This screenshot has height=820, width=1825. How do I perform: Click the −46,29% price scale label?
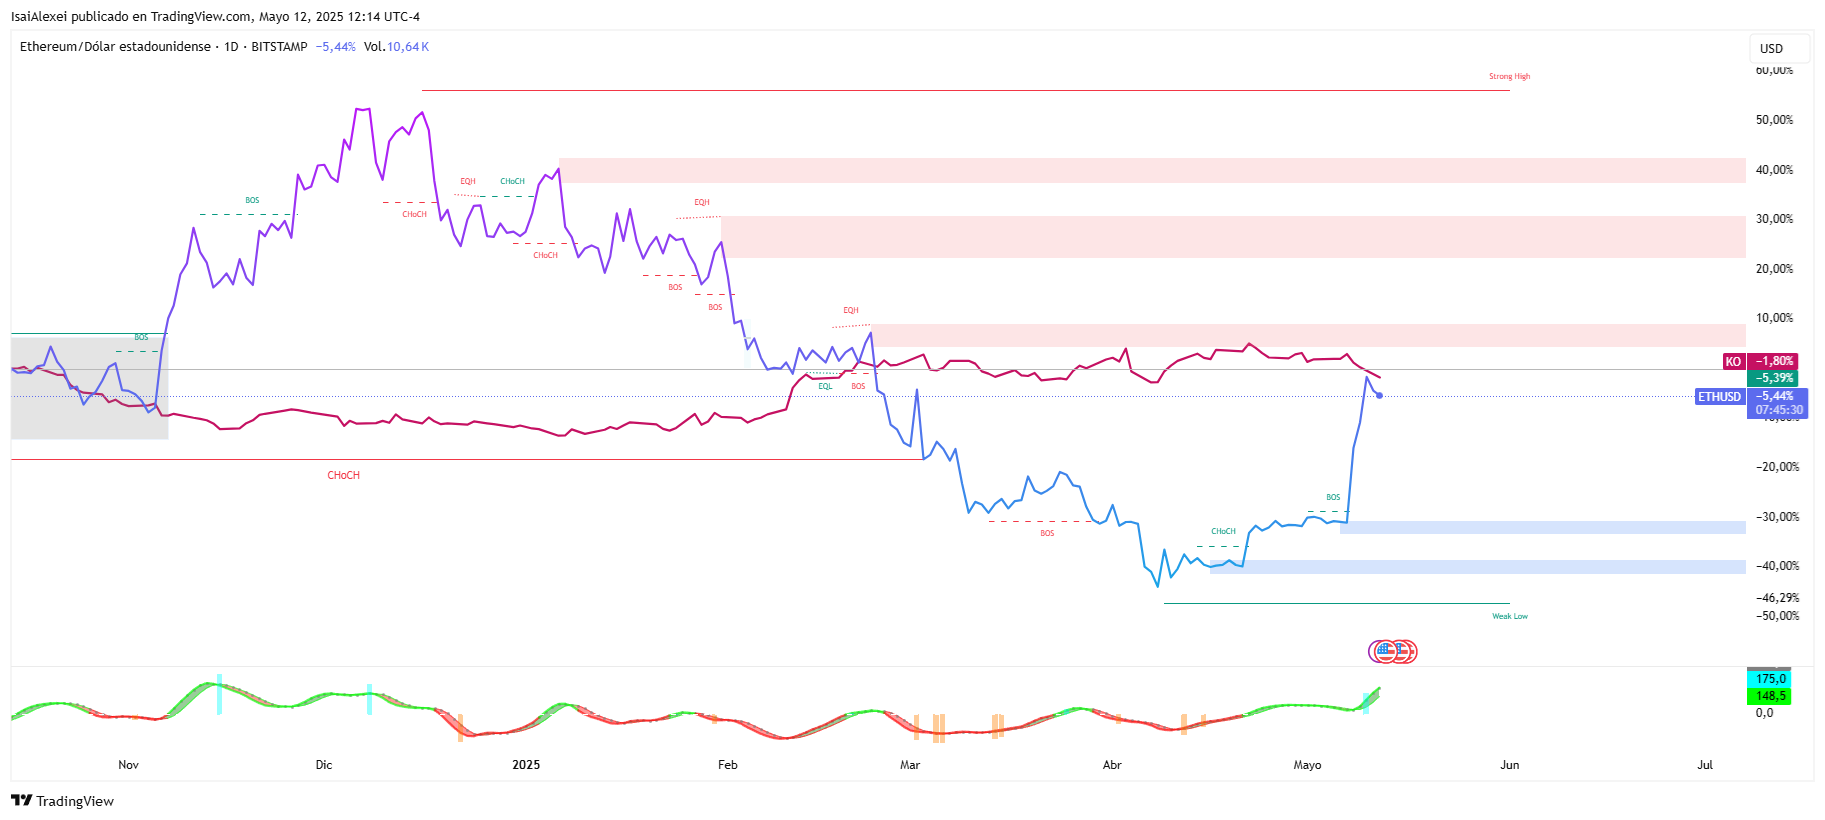point(1777,598)
